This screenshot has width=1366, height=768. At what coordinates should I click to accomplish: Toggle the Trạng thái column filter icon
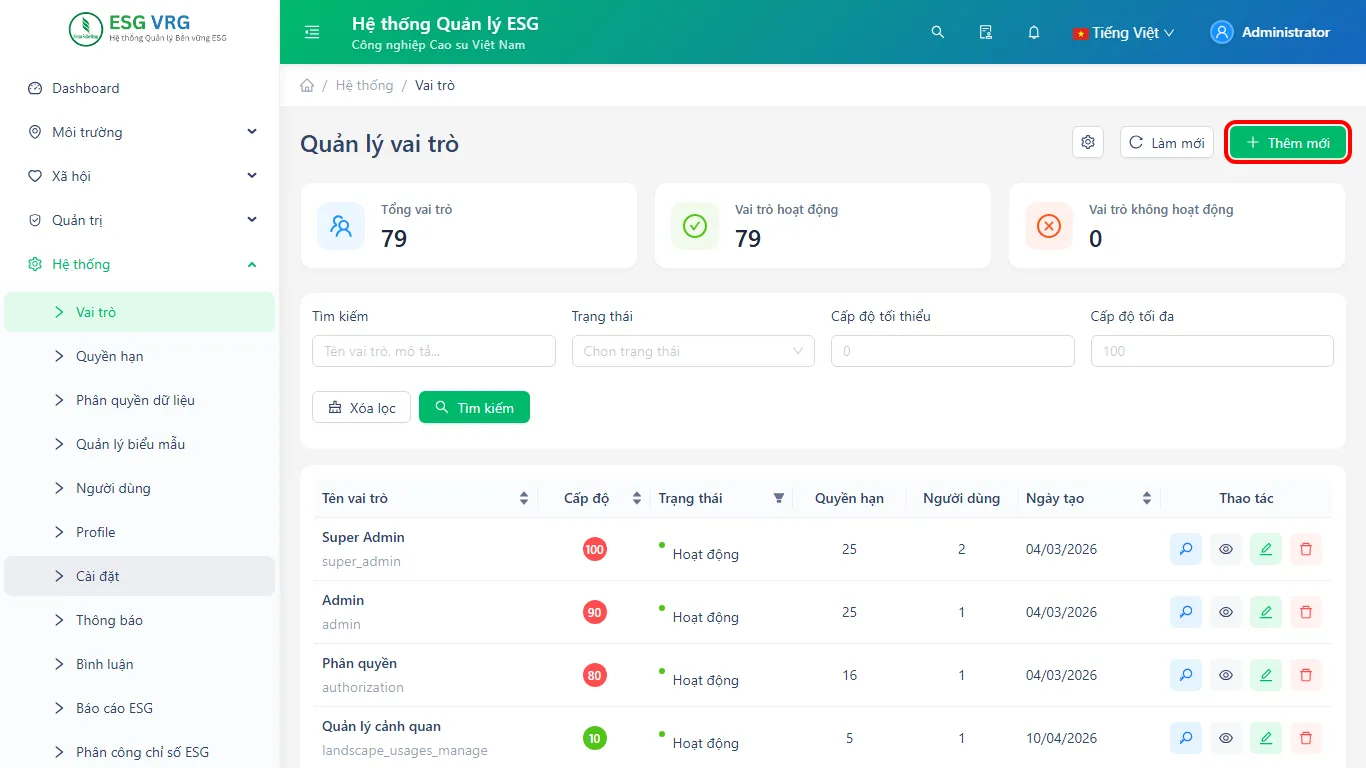click(x=779, y=498)
